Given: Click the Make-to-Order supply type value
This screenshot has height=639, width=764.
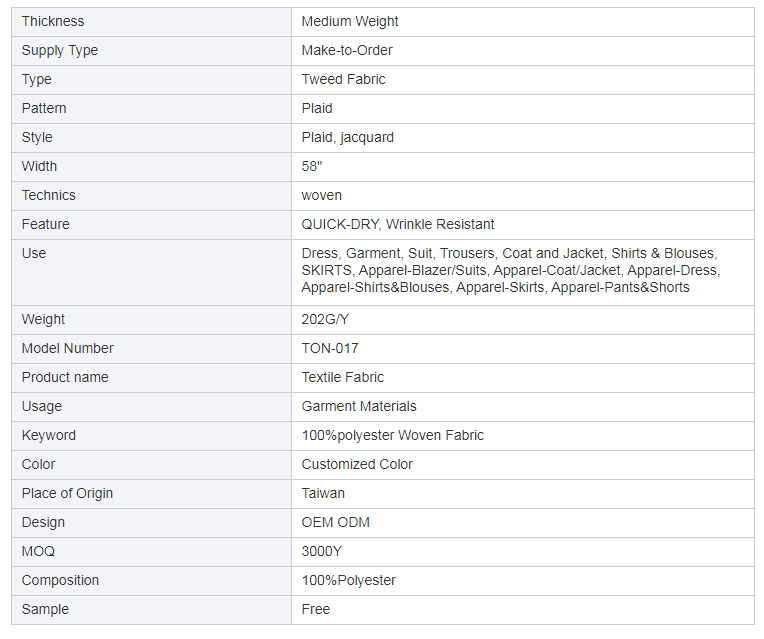Looking at the screenshot, I should coord(347,50).
